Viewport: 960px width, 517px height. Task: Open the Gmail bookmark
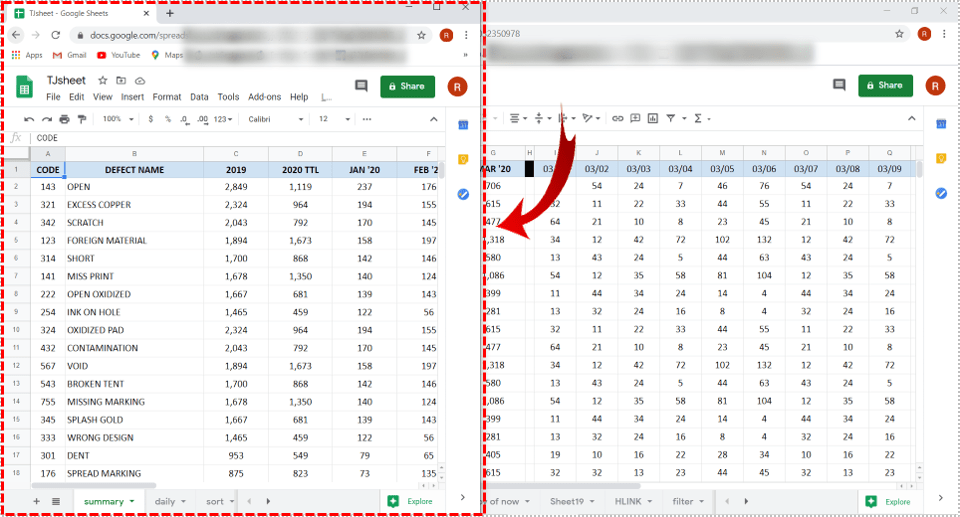click(70, 55)
